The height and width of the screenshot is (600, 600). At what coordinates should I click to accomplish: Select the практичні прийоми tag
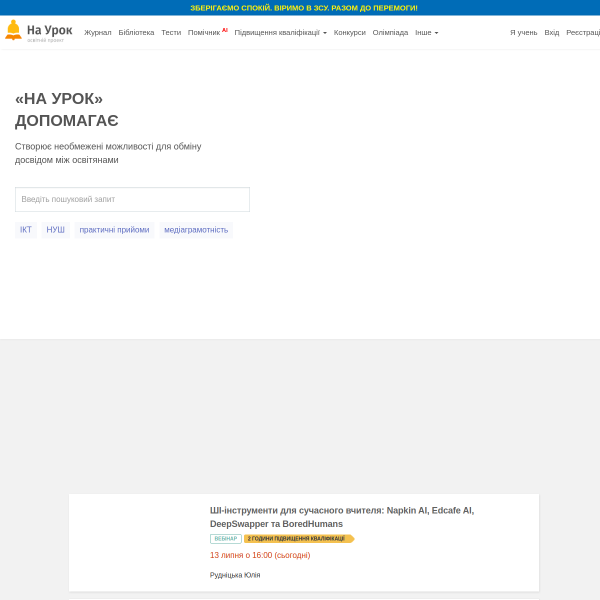114,230
